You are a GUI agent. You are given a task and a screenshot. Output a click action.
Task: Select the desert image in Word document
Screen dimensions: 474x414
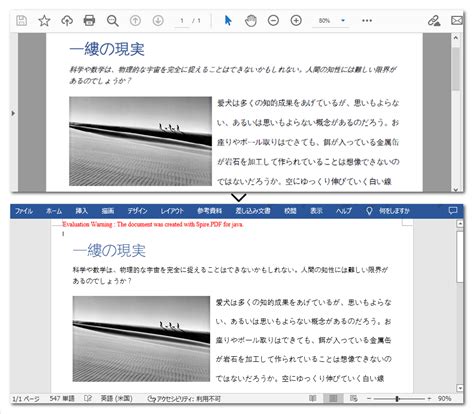pos(141,339)
